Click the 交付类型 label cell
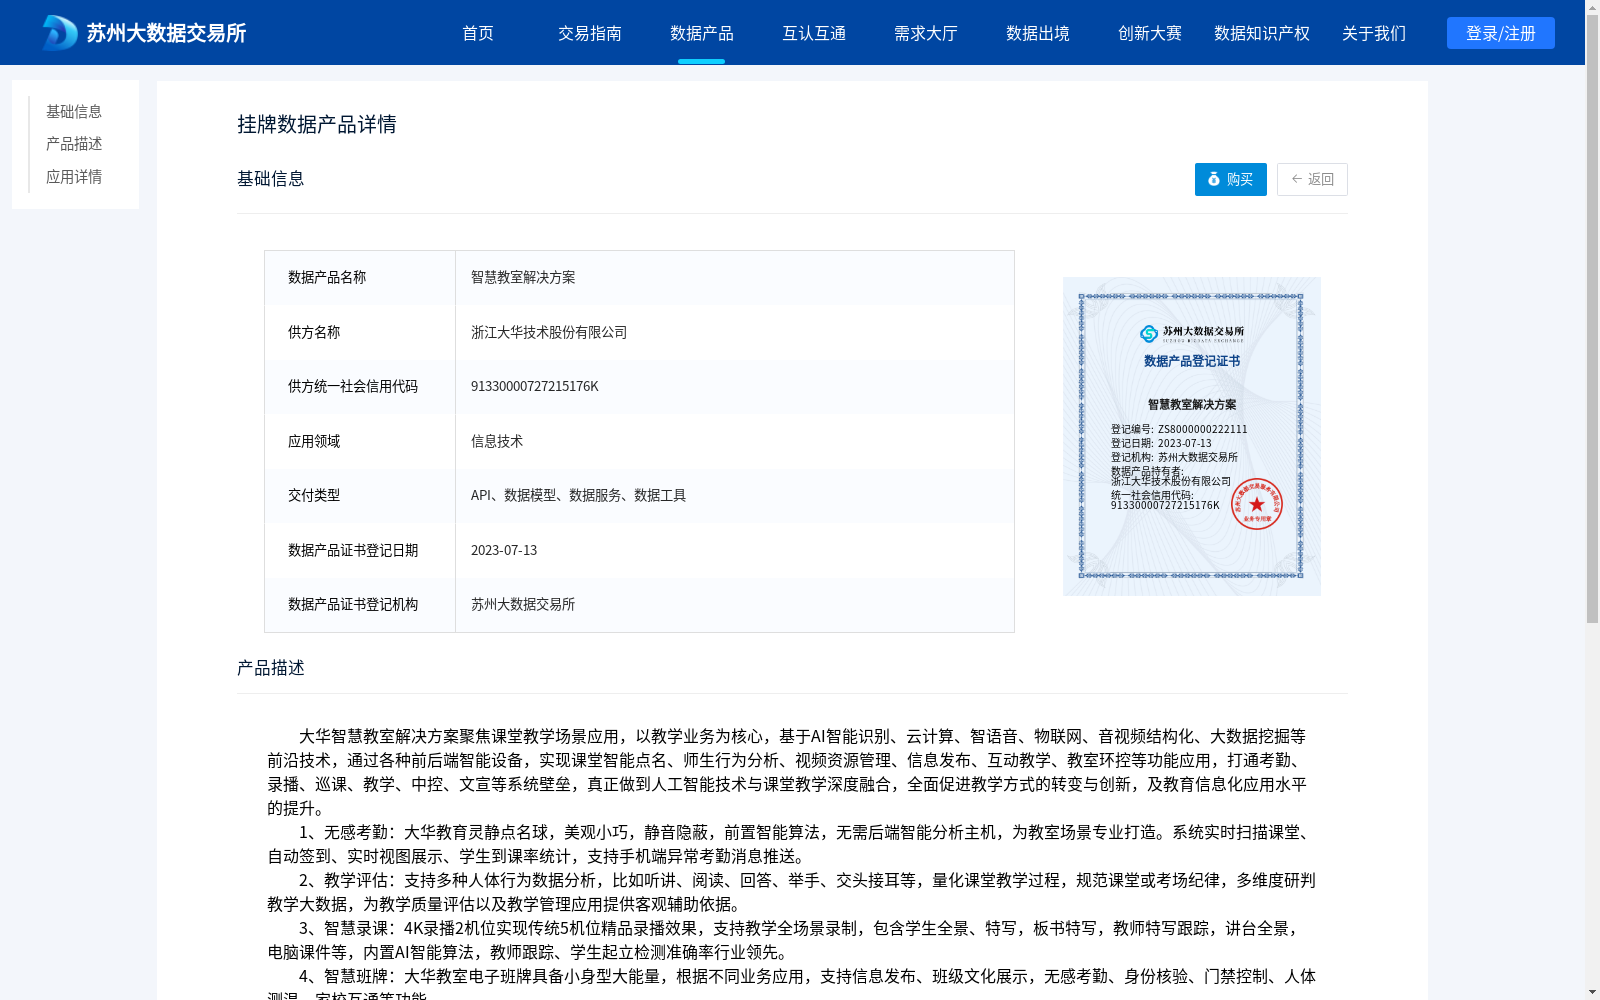The width and height of the screenshot is (1600, 1000). point(360,495)
